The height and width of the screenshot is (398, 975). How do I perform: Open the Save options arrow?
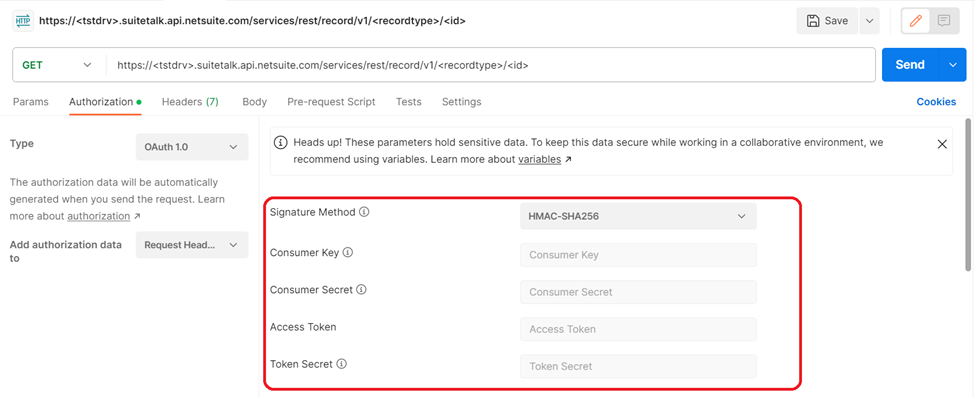[869, 21]
